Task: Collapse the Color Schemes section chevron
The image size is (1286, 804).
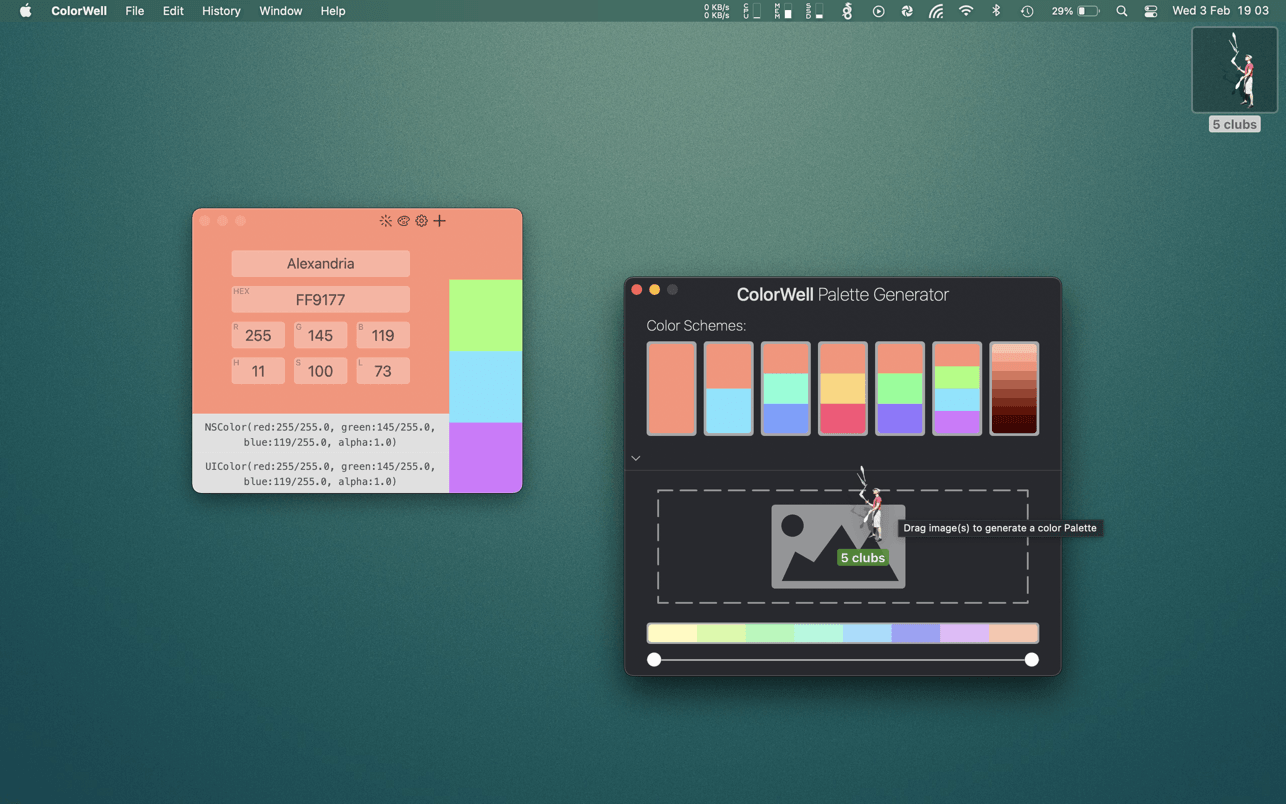Action: point(636,458)
